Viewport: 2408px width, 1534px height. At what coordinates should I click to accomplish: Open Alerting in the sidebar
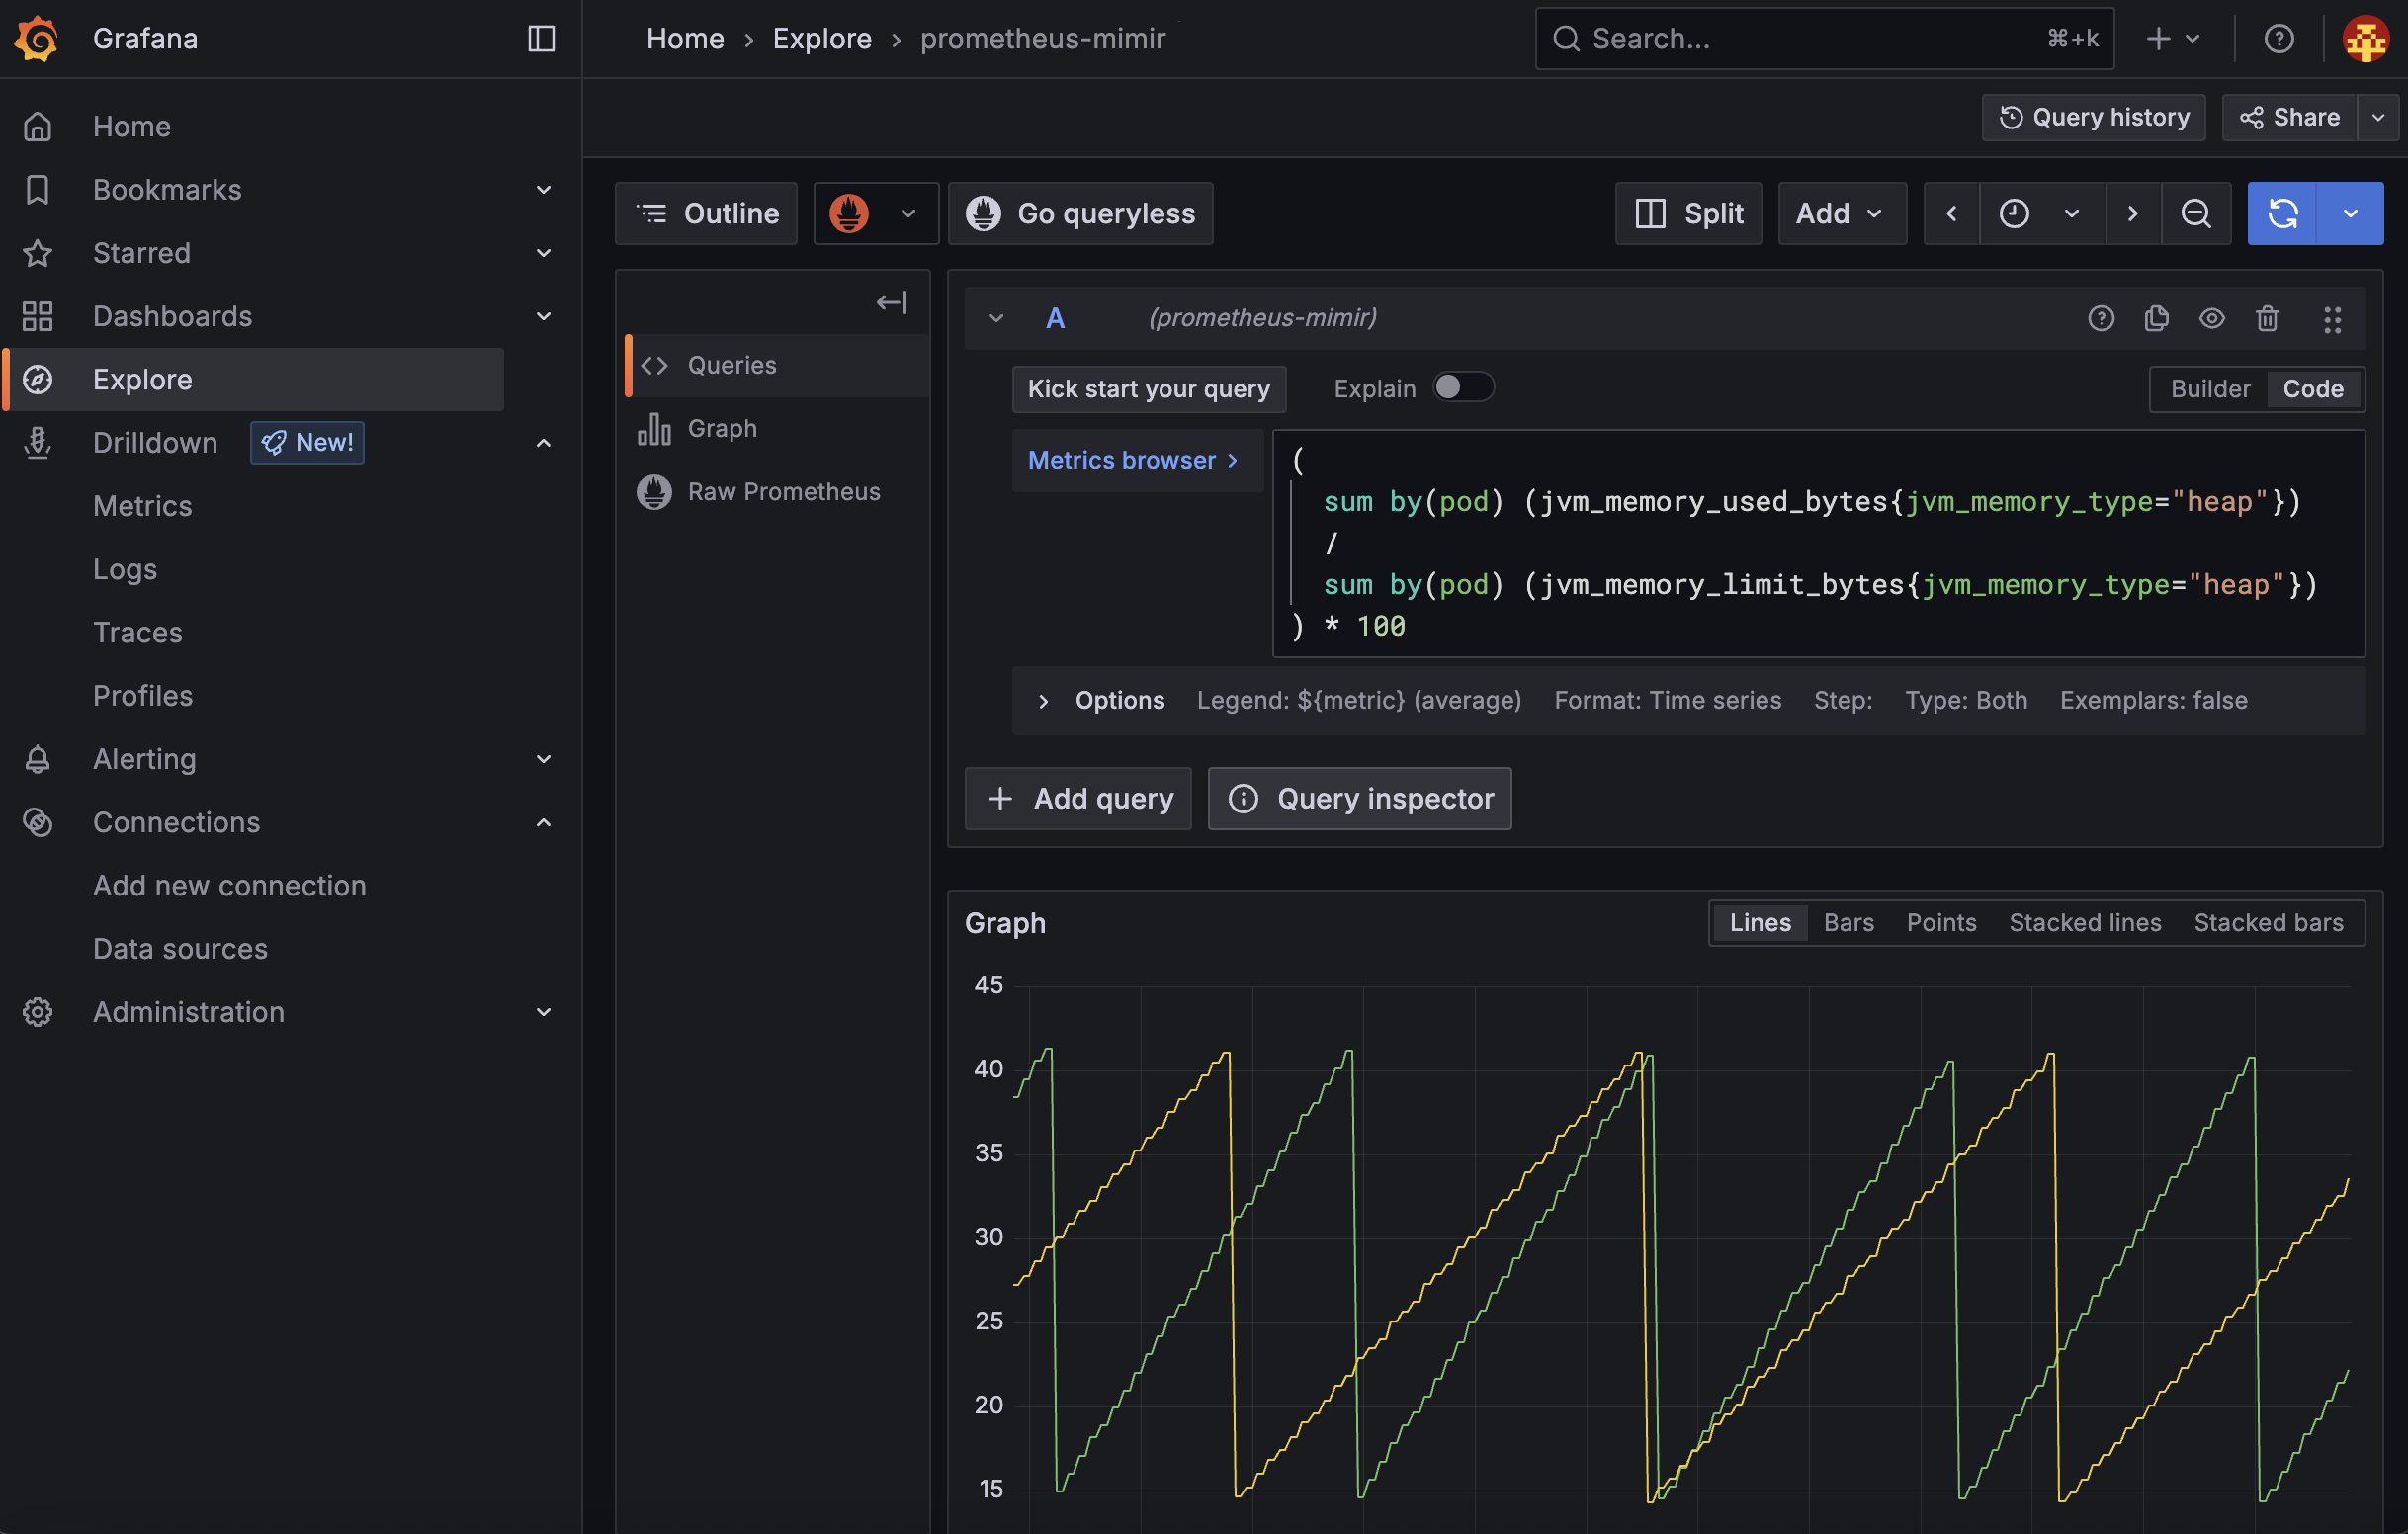click(144, 759)
